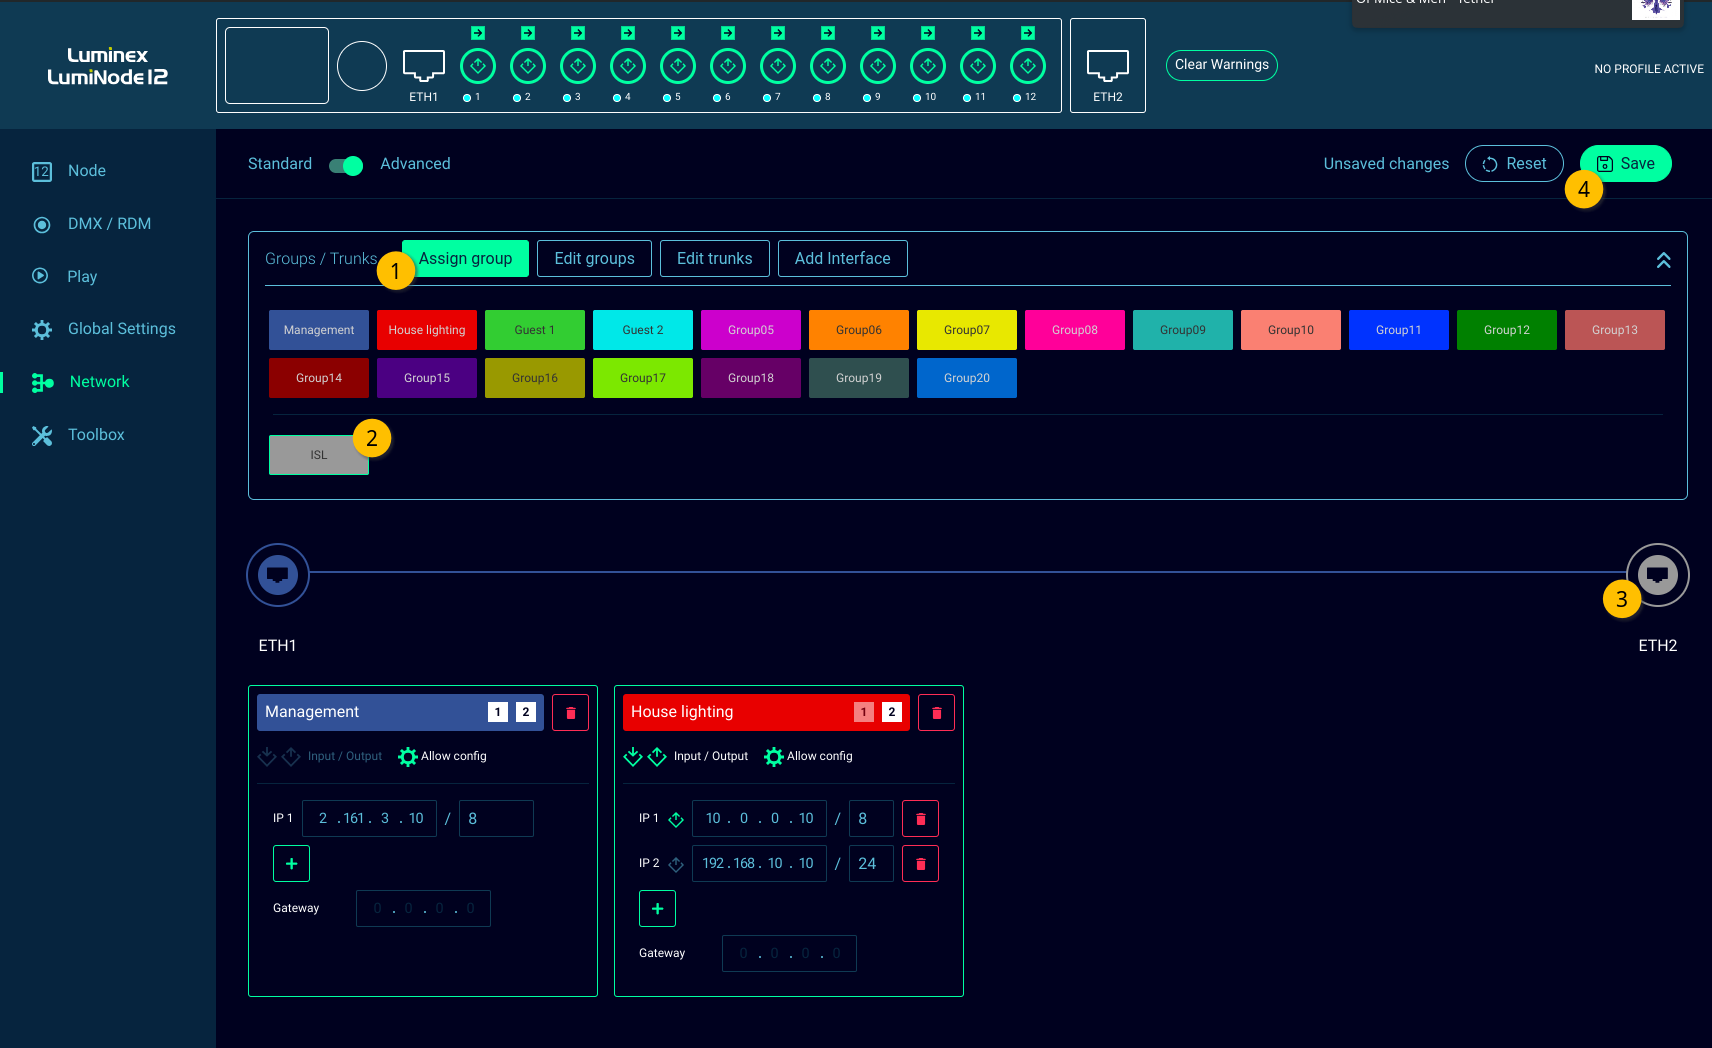This screenshot has height=1048, width=1712.
Task: Add an IP address to House lighting
Action: pyautogui.click(x=657, y=909)
